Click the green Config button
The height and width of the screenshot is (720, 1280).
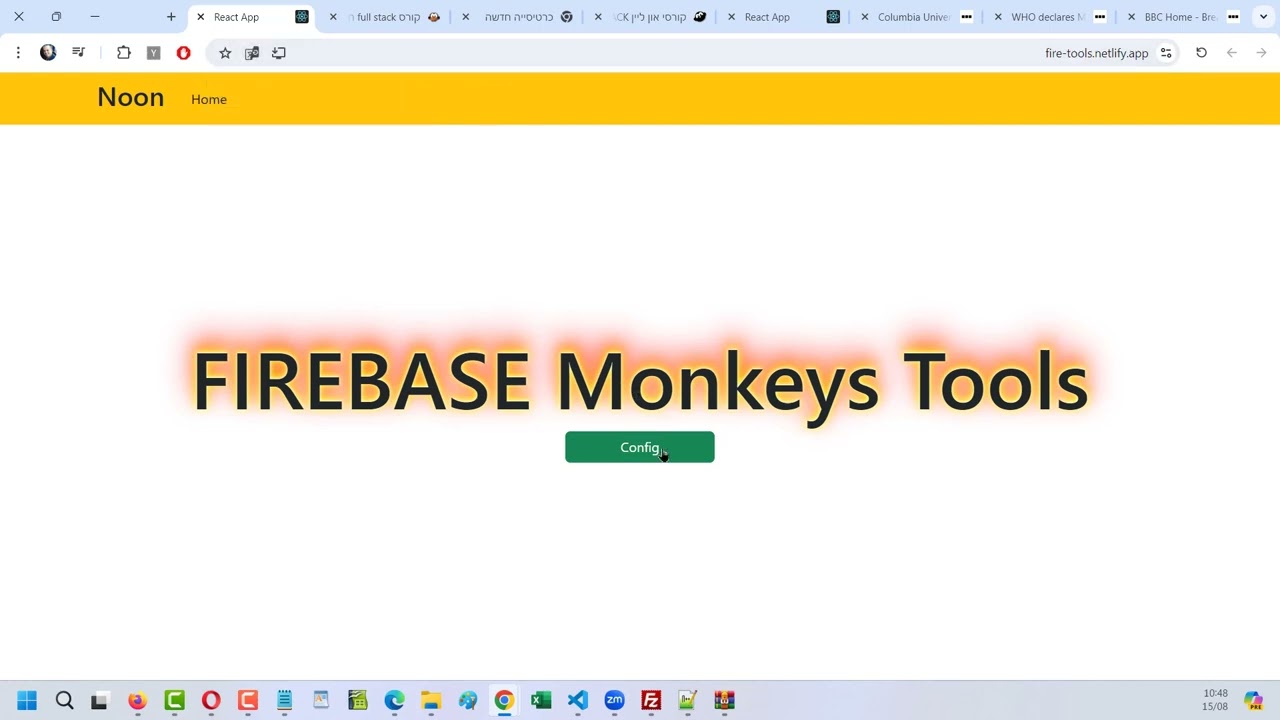(x=640, y=447)
